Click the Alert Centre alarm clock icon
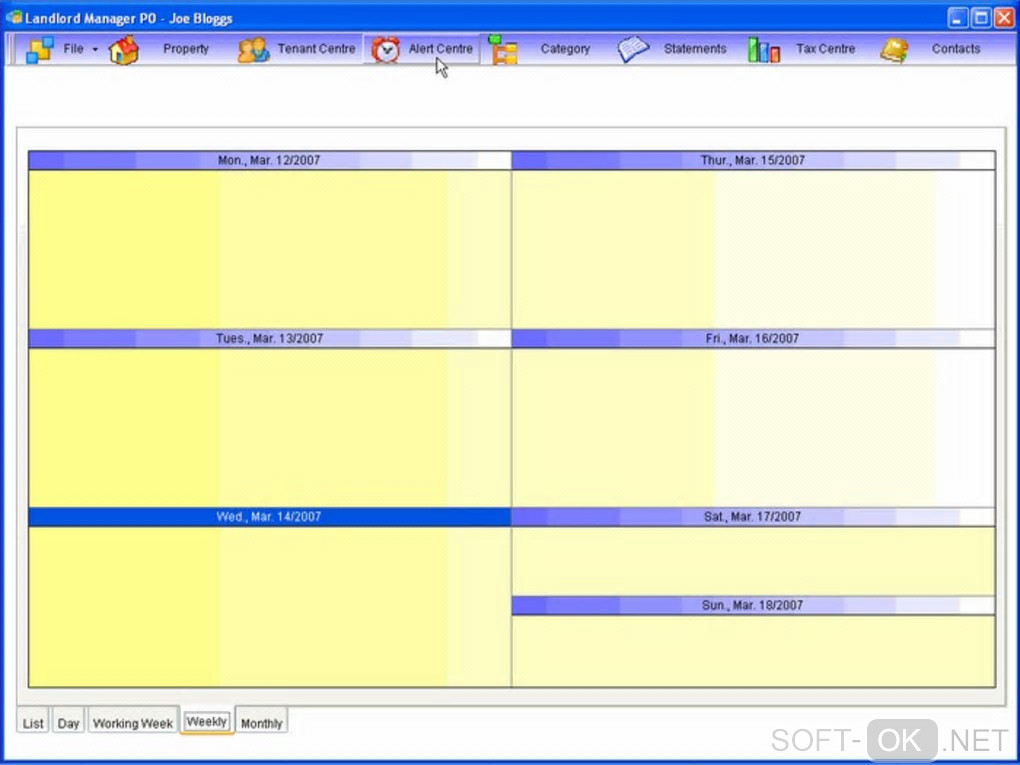This screenshot has width=1020, height=765. pos(385,49)
